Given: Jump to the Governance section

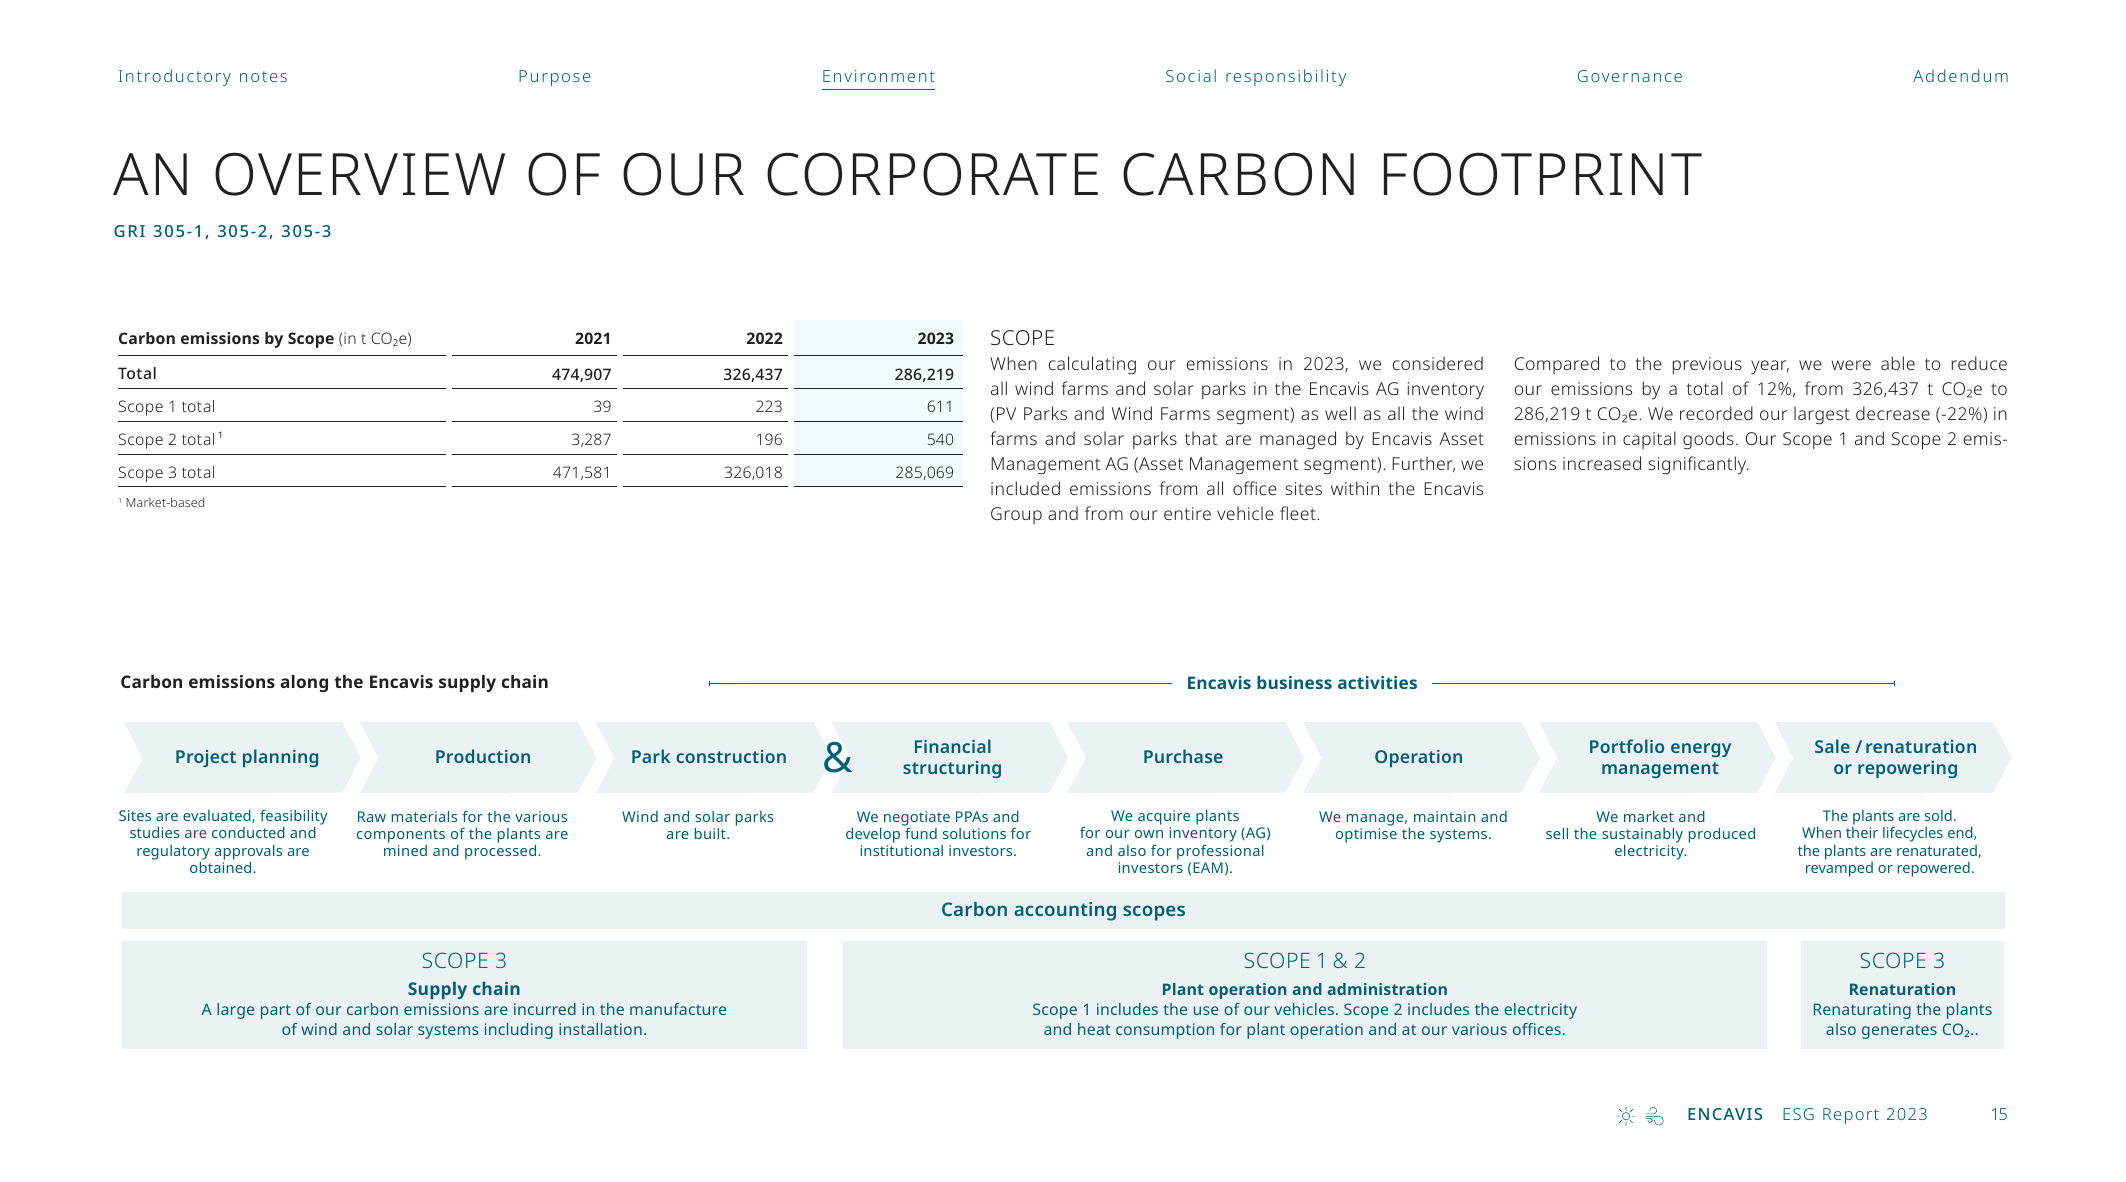Looking at the screenshot, I should (1630, 76).
